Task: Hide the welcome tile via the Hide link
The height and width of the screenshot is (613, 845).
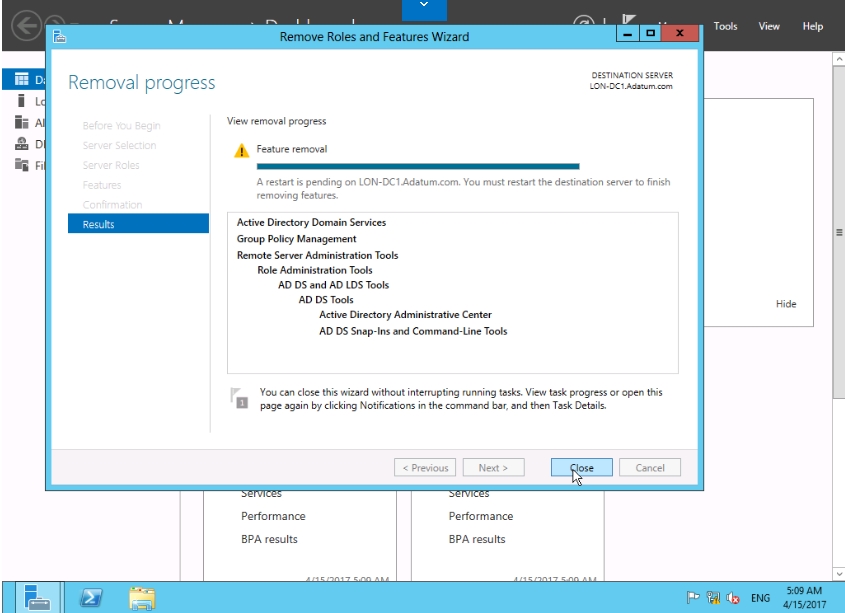Action: pyautogui.click(x=786, y=304)
